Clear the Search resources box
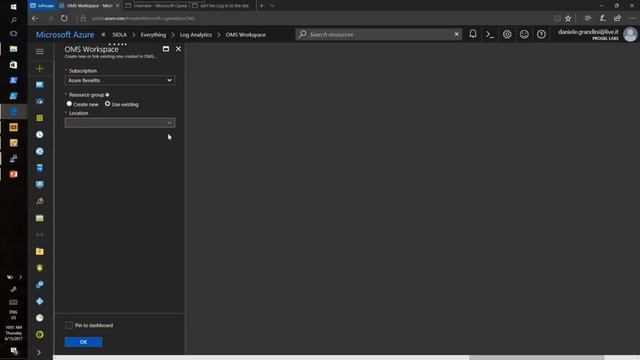 click(456, 34)
